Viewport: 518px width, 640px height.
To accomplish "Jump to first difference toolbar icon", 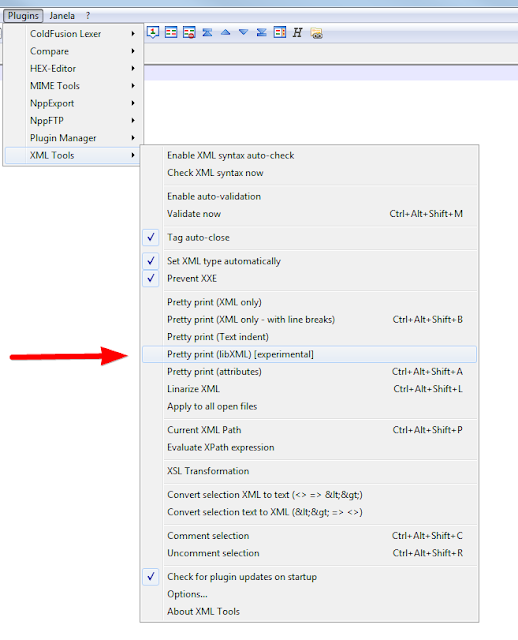I will coord(207,32).
